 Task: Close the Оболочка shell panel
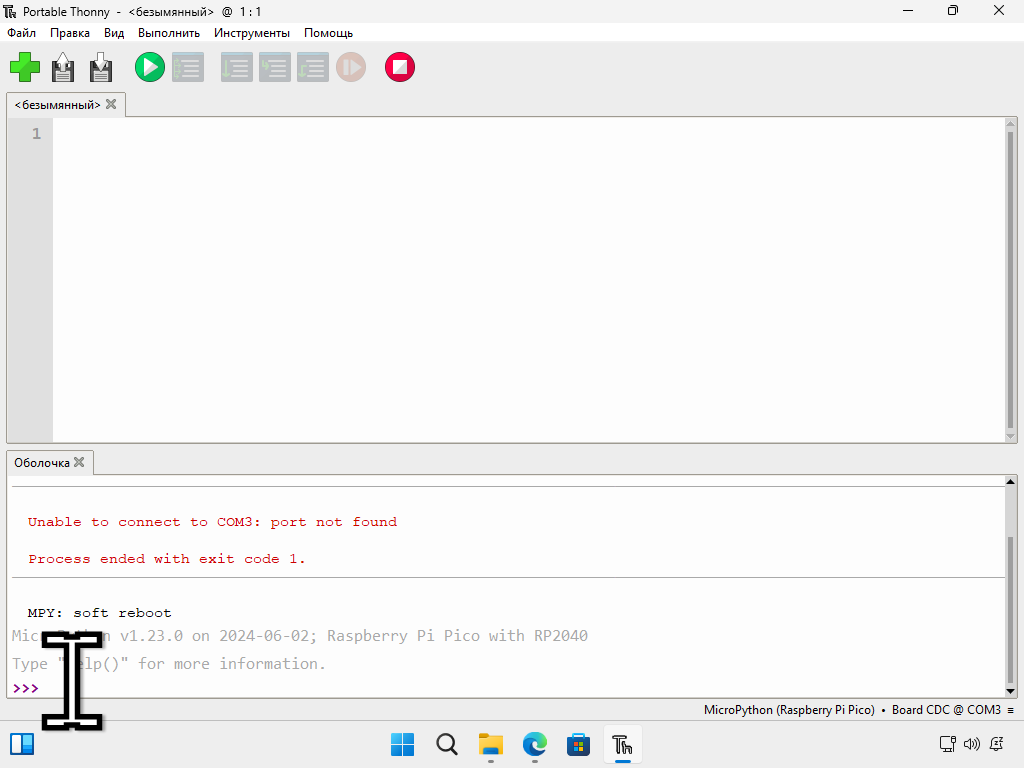(x=79, y=462)
